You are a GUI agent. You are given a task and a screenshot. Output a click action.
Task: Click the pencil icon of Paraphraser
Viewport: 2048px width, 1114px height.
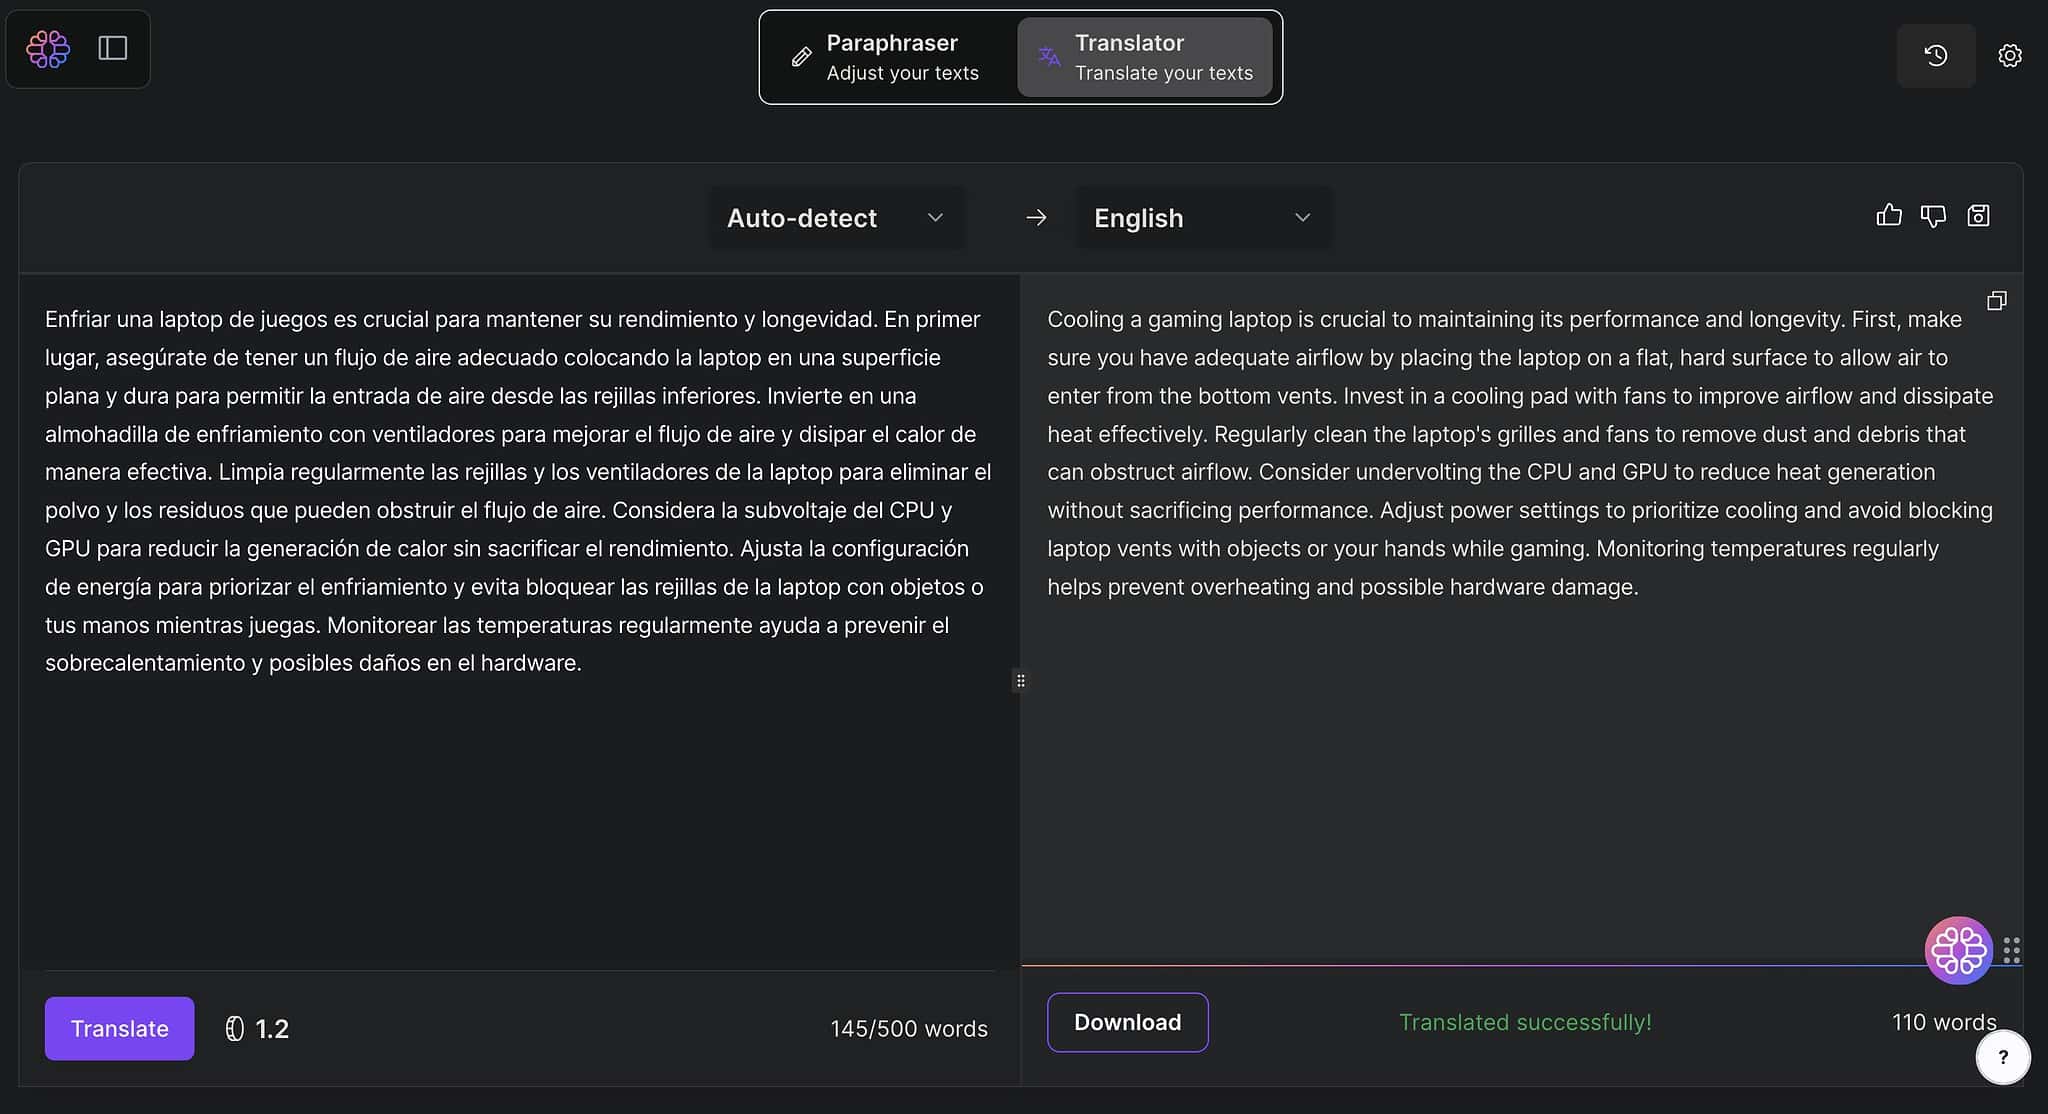pyautogui.click(x=801, y=57)
